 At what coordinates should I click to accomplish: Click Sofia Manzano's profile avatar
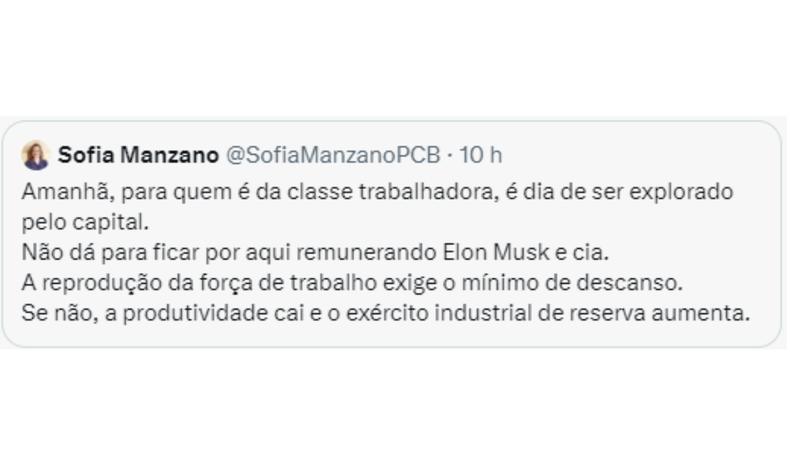pyautogui.click(x=36, y=155)
